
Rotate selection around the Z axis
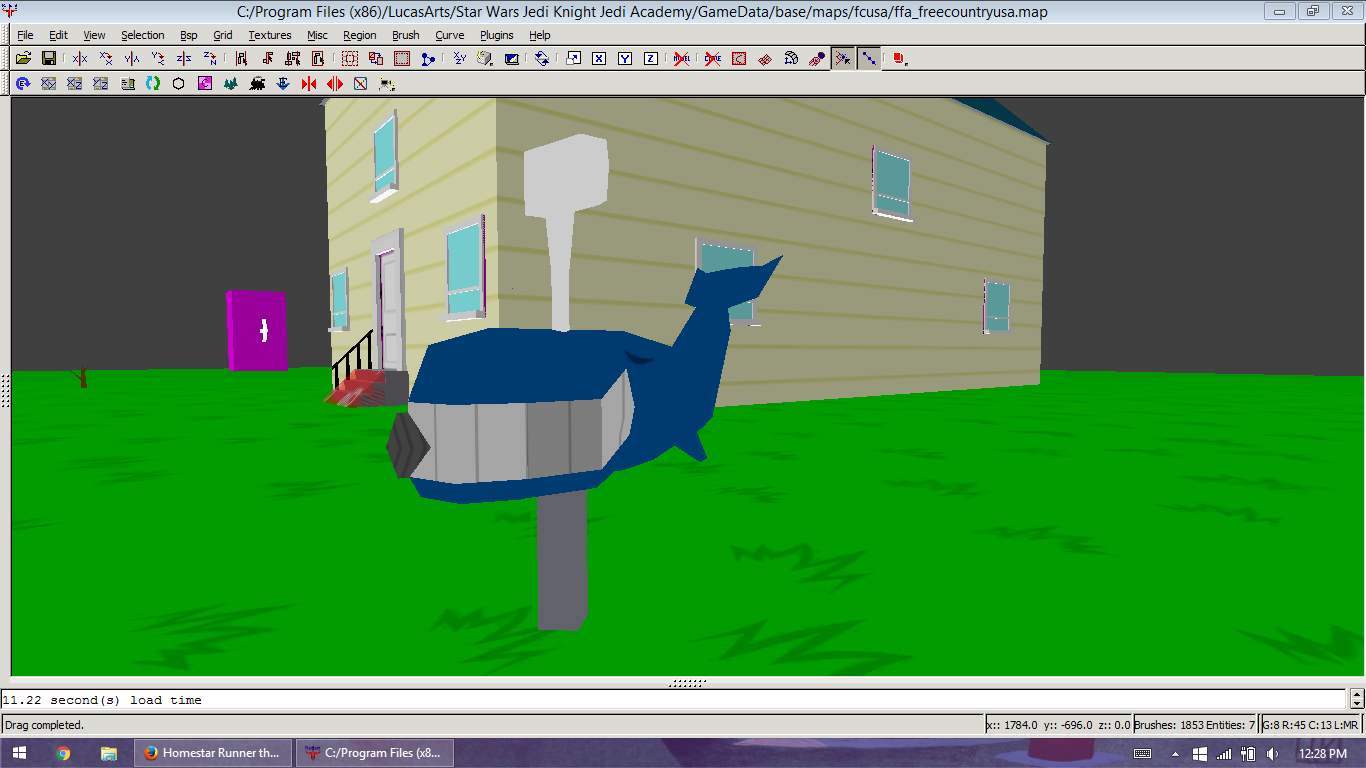[x=210, y=58]
